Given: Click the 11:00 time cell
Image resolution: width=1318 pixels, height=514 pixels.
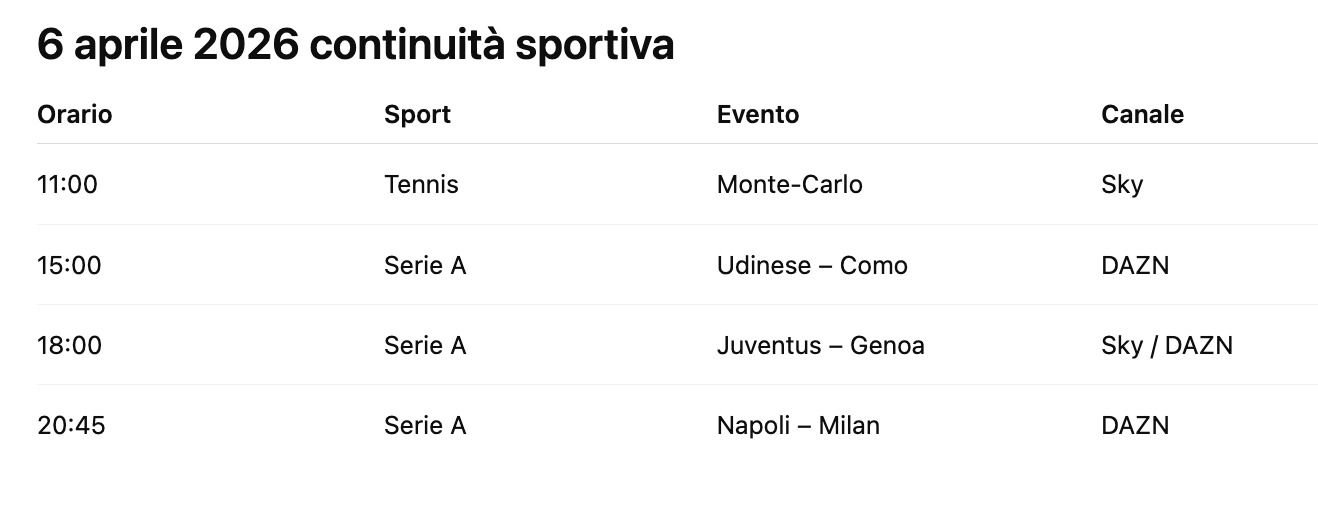Looking at the screenshot, I should click(x=68, y=185).
